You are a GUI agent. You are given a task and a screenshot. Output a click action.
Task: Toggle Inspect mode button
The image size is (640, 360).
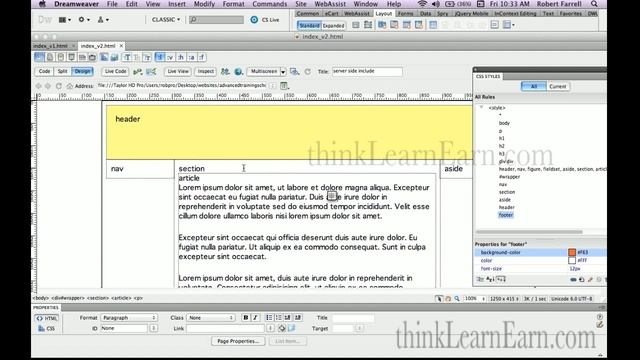(206, 71)
